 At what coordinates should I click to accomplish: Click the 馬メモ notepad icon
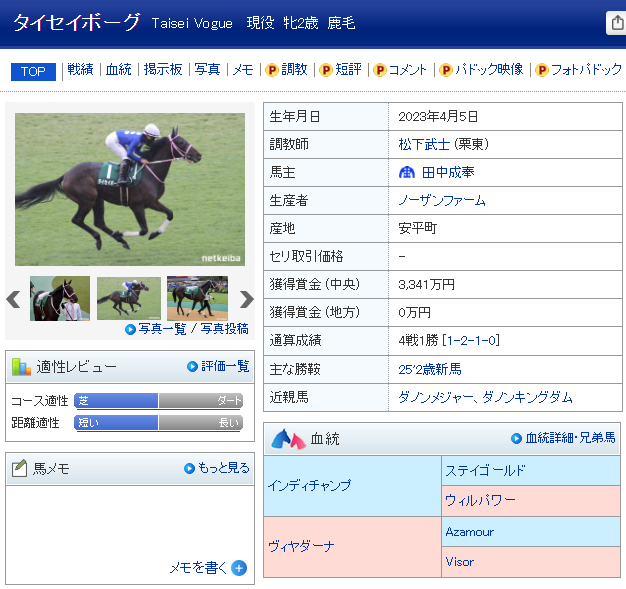click(18, 468)
